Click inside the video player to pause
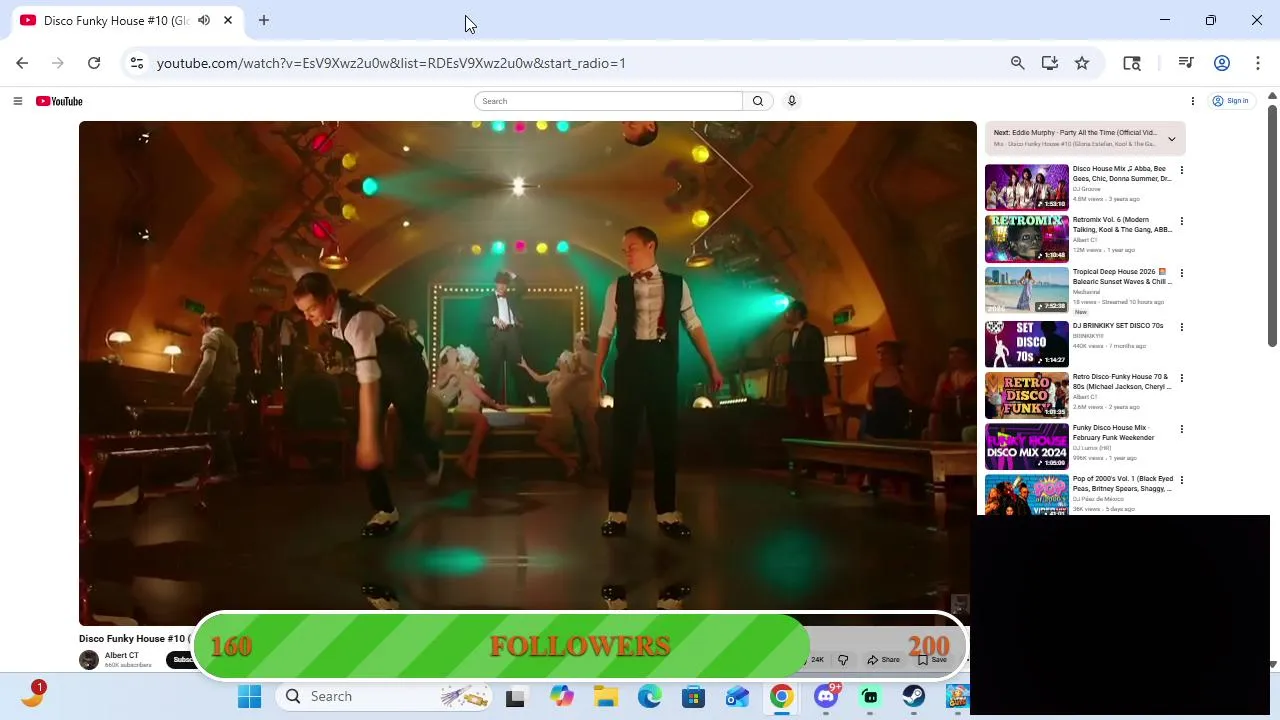The width and height of the screenshot is (1280, 720). (528, 373)
